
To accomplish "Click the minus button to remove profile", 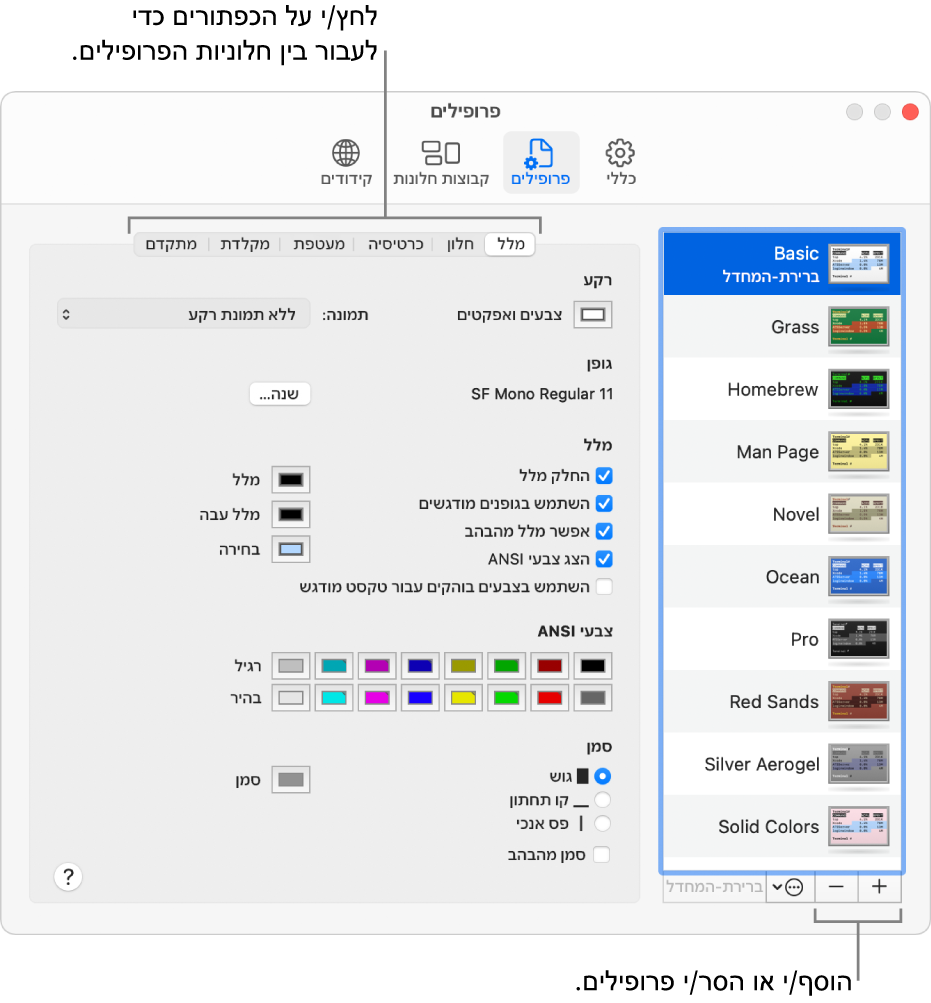I will click(x=836, y=887).
